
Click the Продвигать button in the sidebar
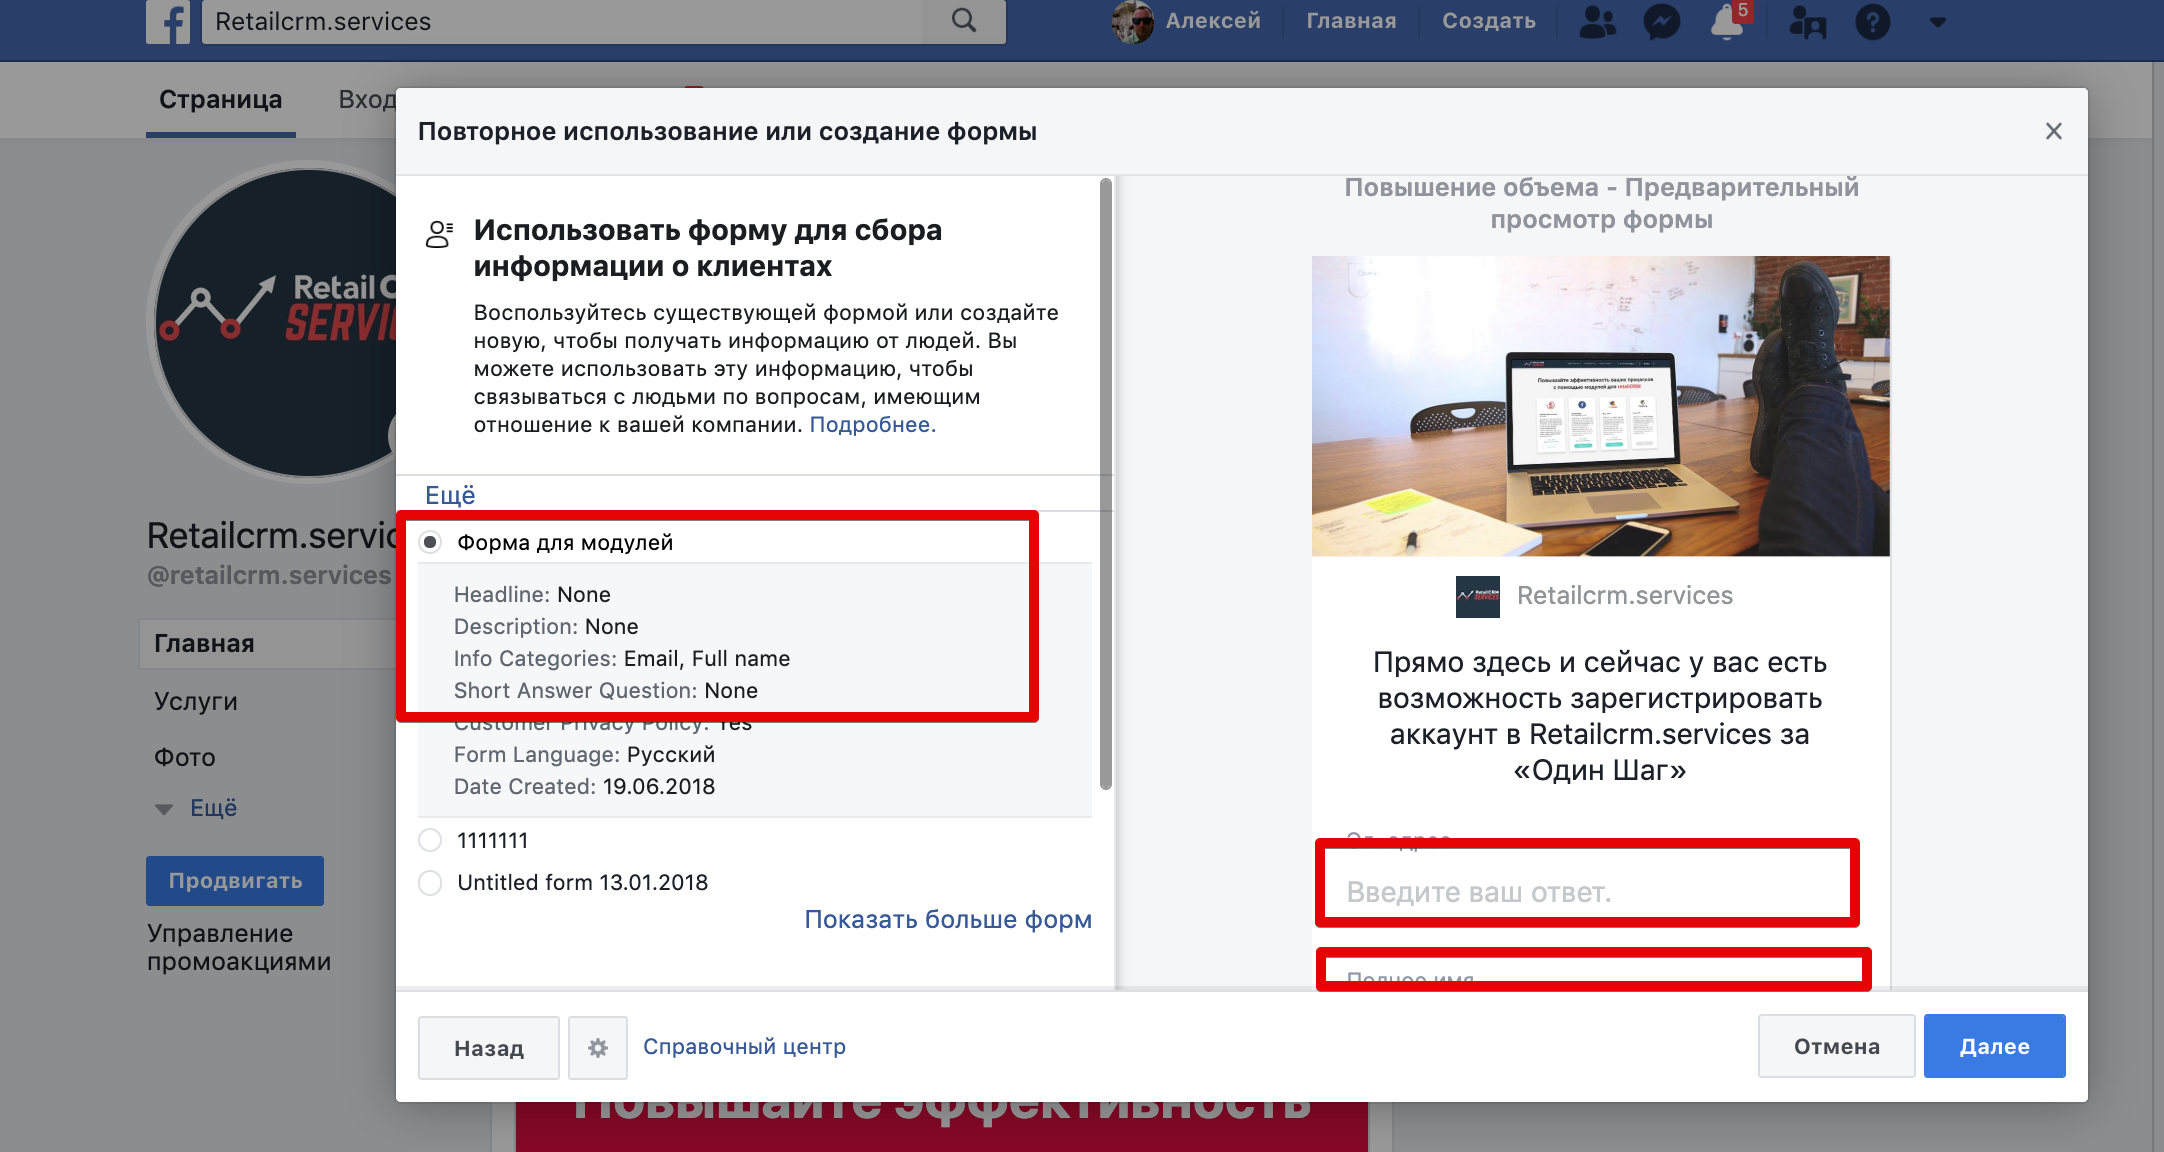(x=235, y=880)
